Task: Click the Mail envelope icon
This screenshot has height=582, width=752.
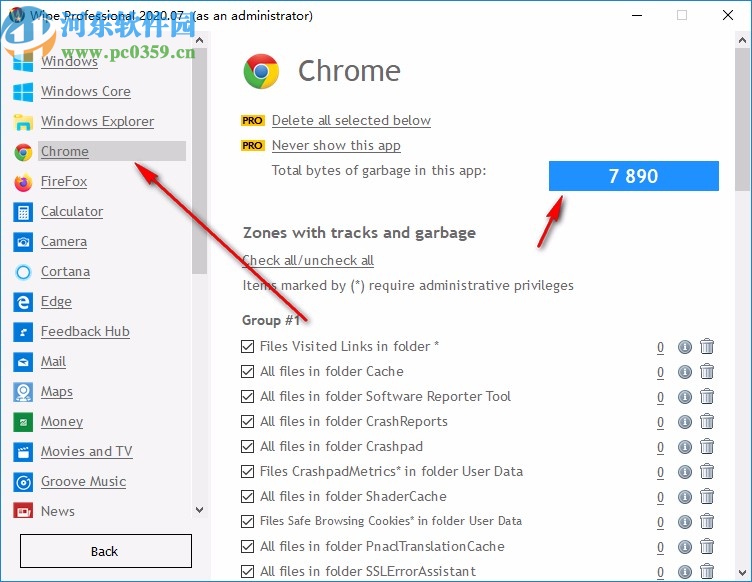Action: 23,362
